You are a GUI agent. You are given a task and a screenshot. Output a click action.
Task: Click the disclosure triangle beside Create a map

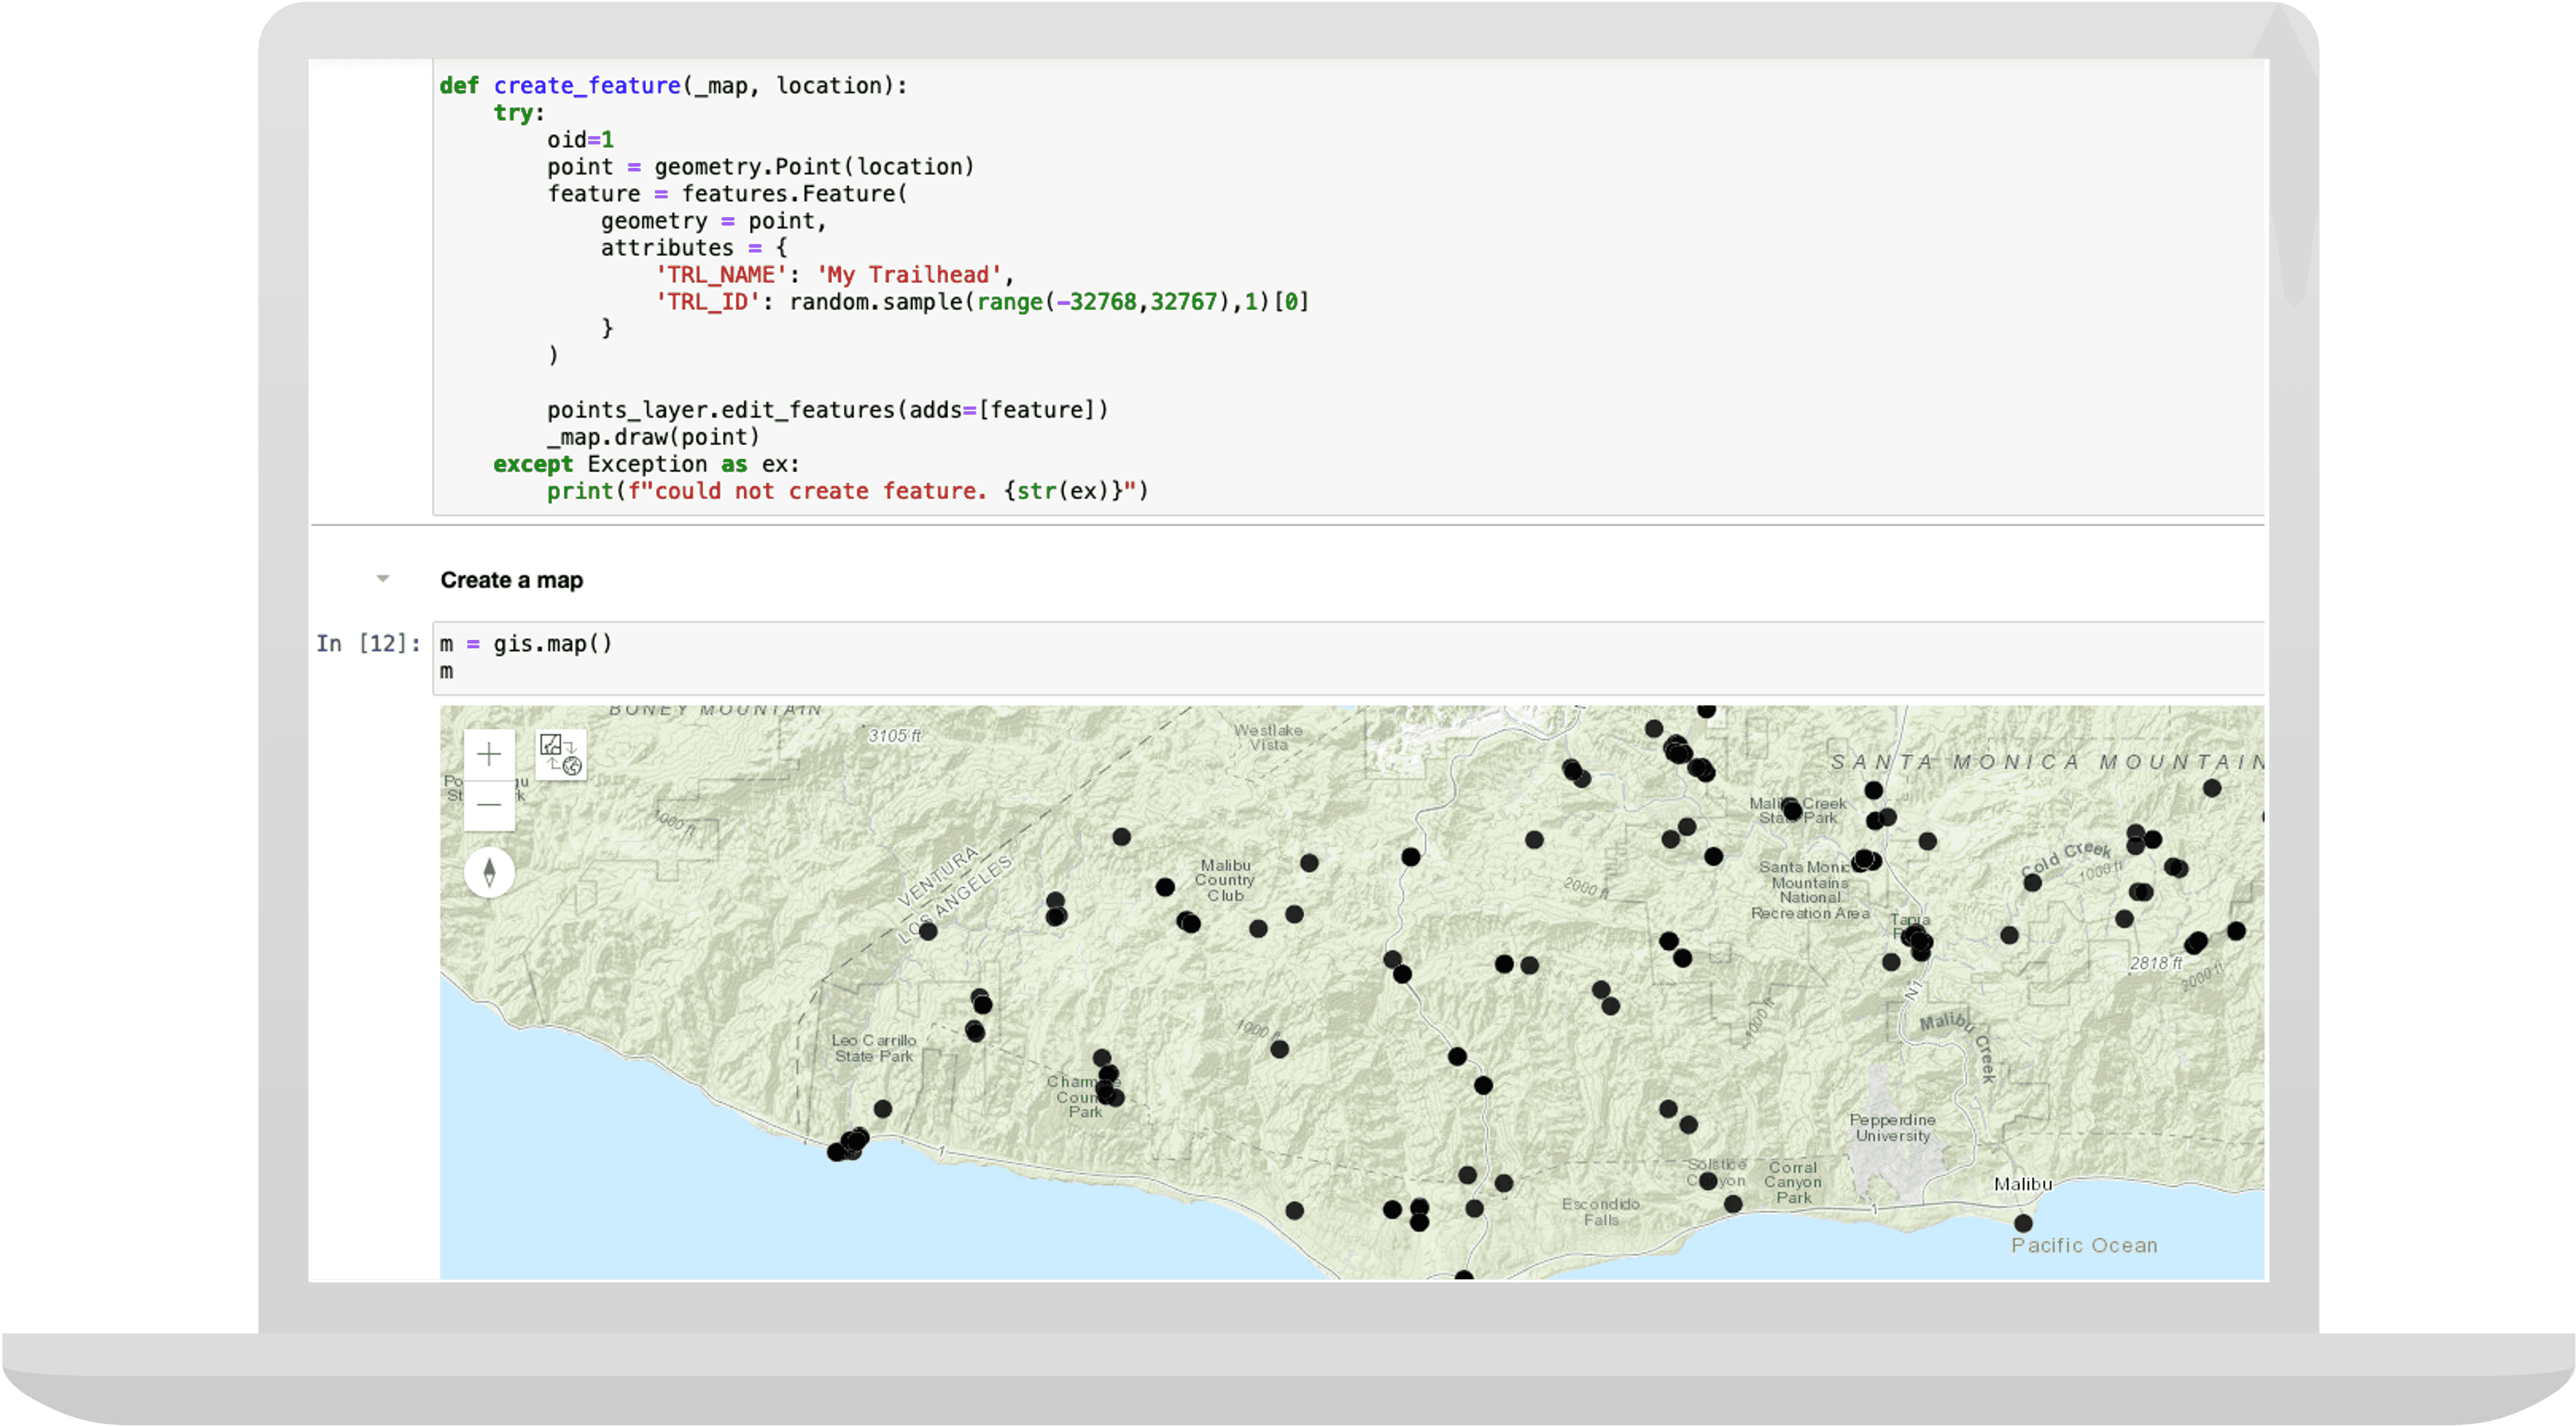point(383,578)
